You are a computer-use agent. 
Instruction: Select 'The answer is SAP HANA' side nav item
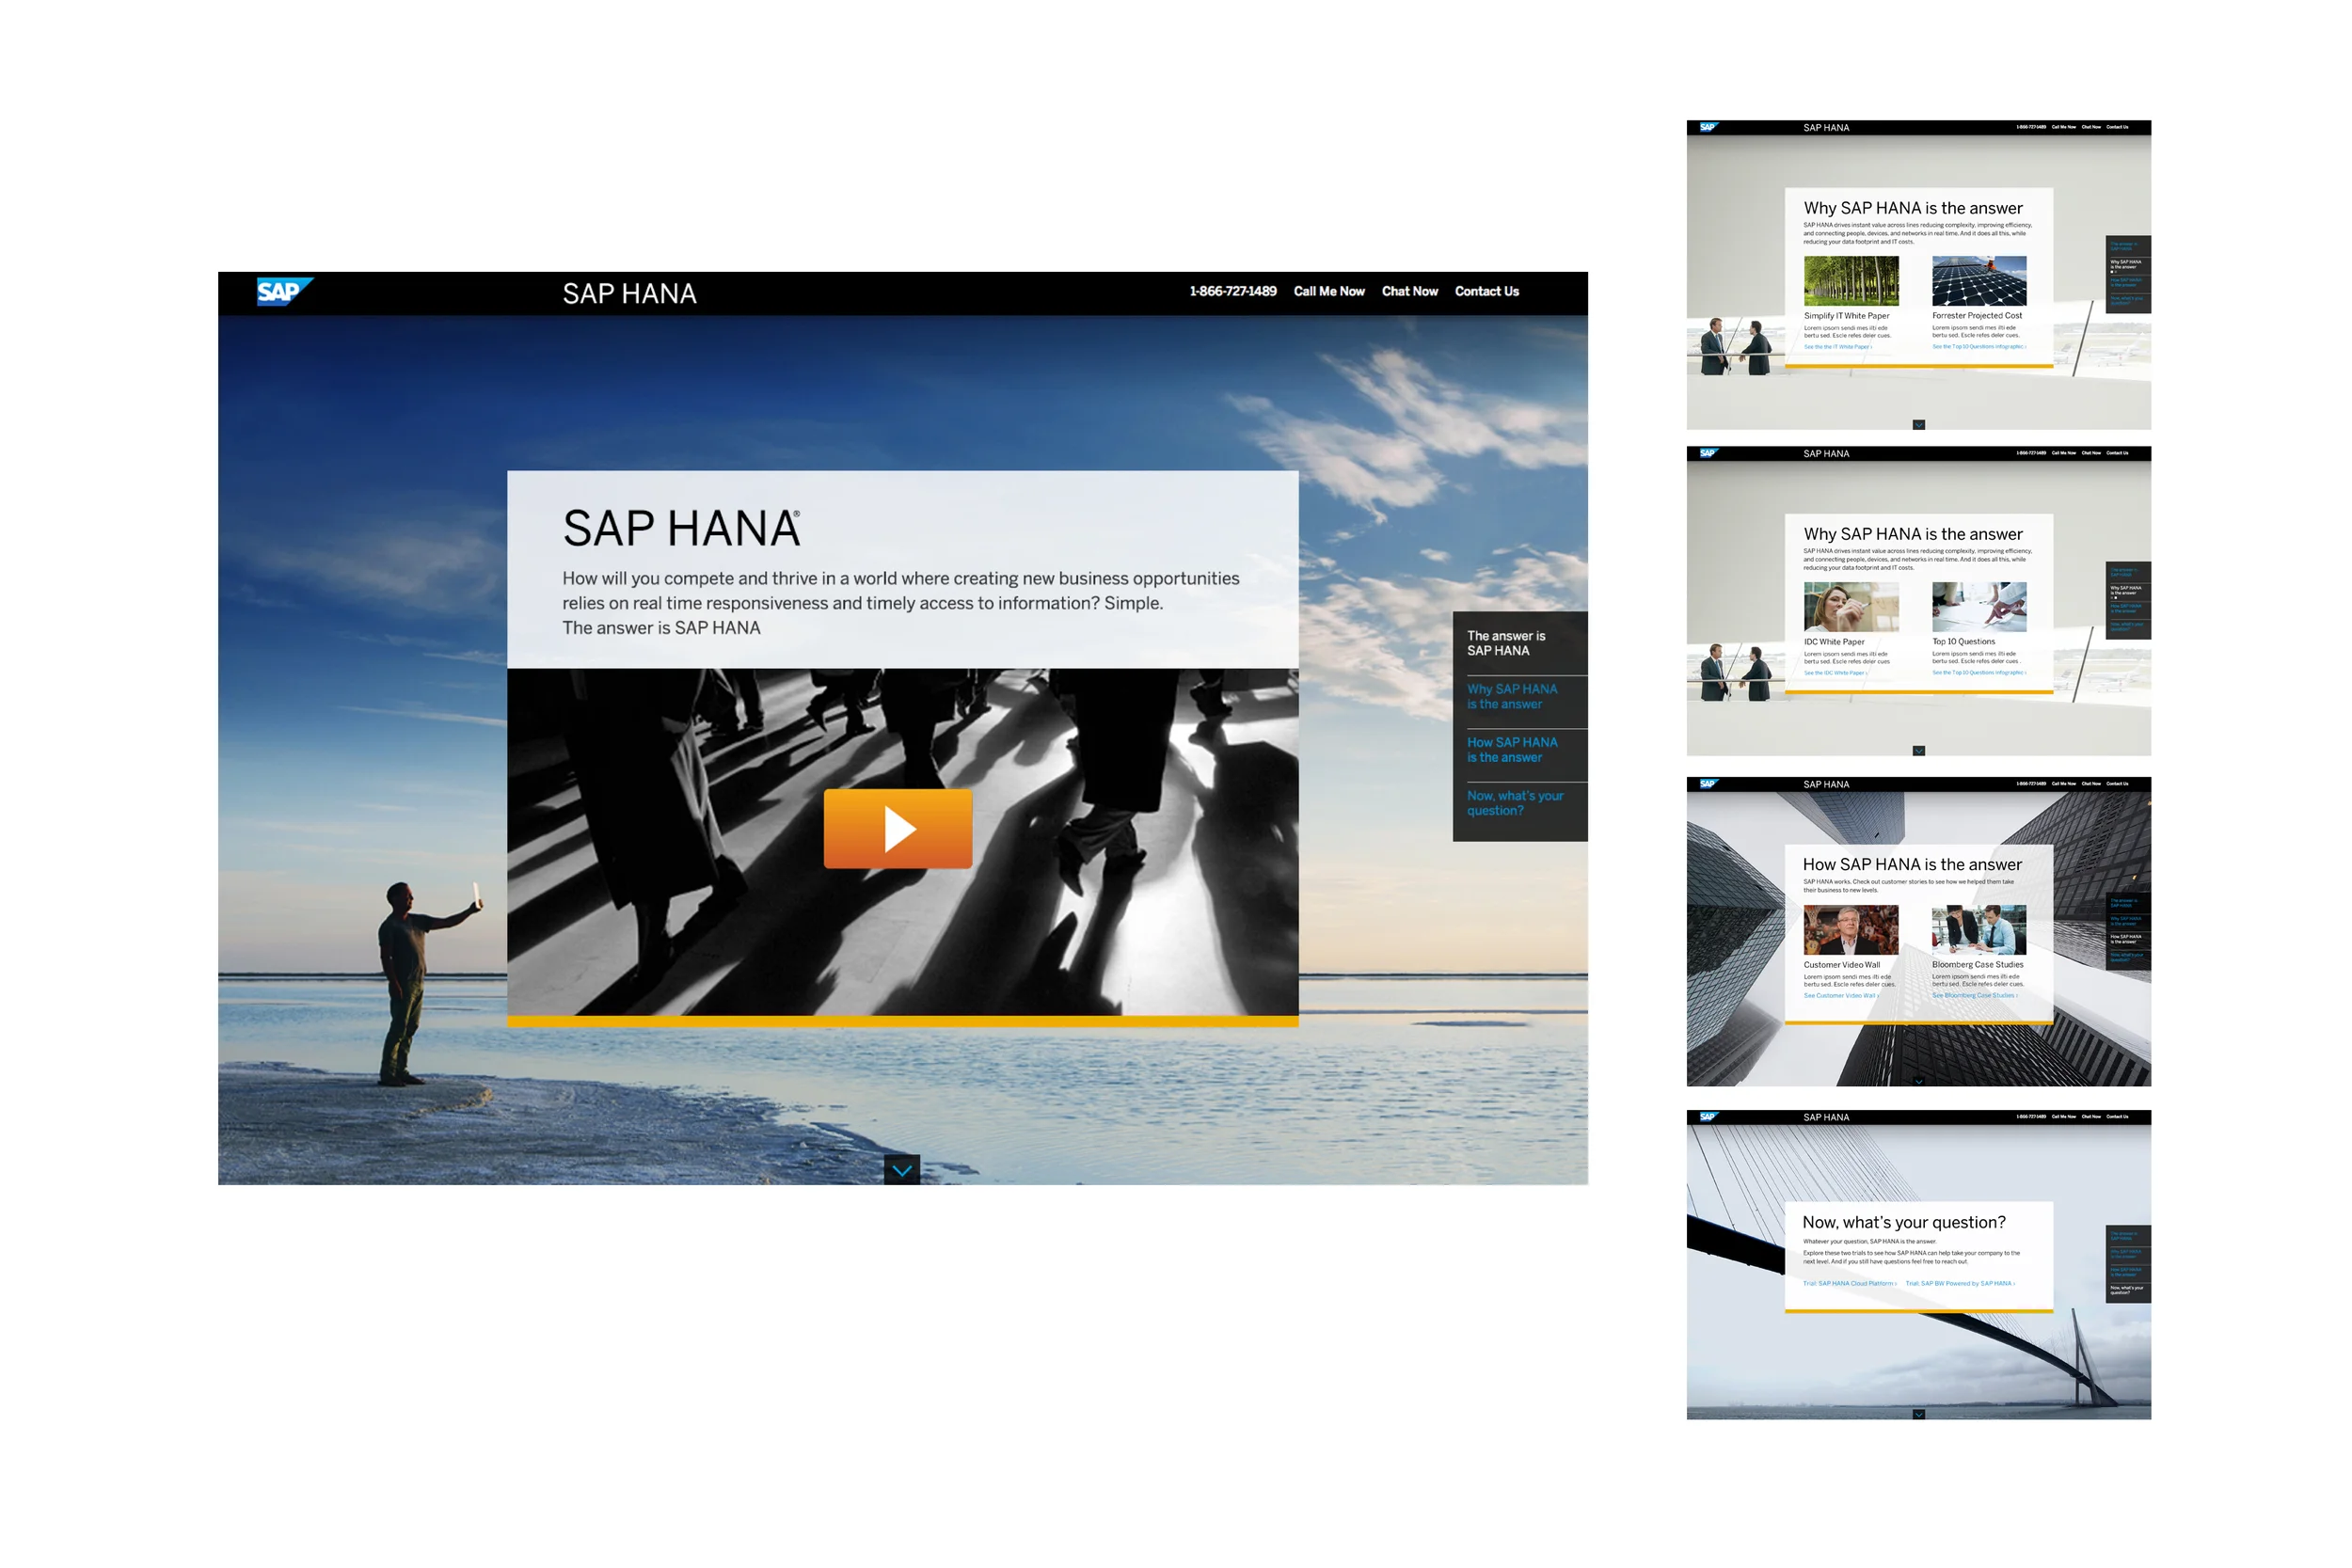click(1505, 643)
